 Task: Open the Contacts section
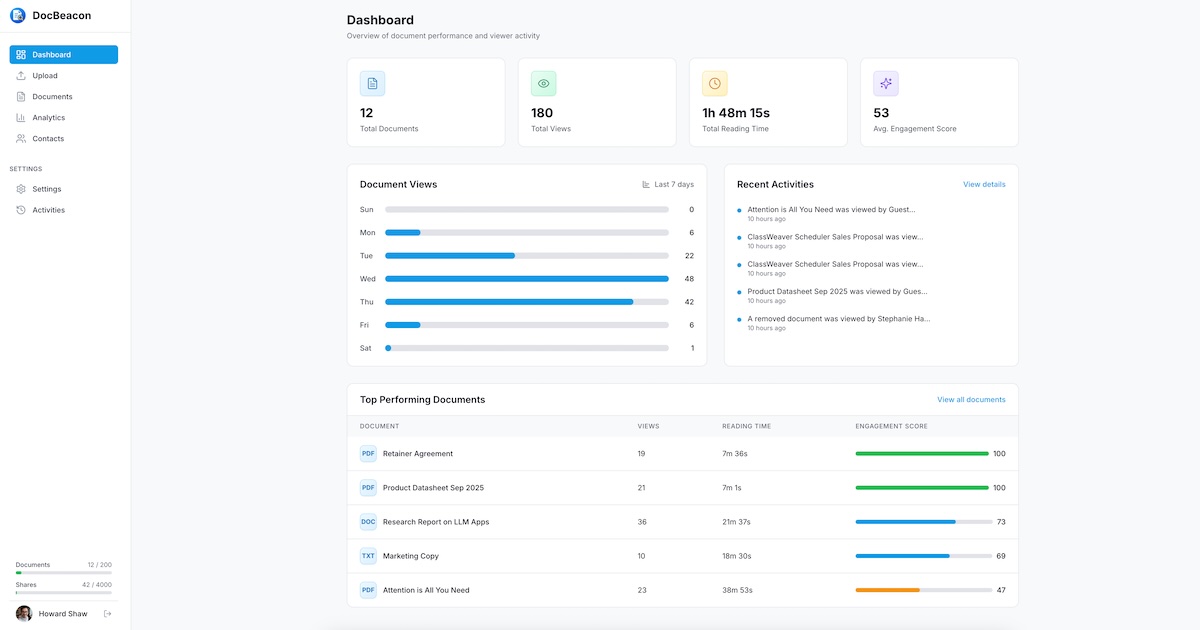(x=64, y=139)
